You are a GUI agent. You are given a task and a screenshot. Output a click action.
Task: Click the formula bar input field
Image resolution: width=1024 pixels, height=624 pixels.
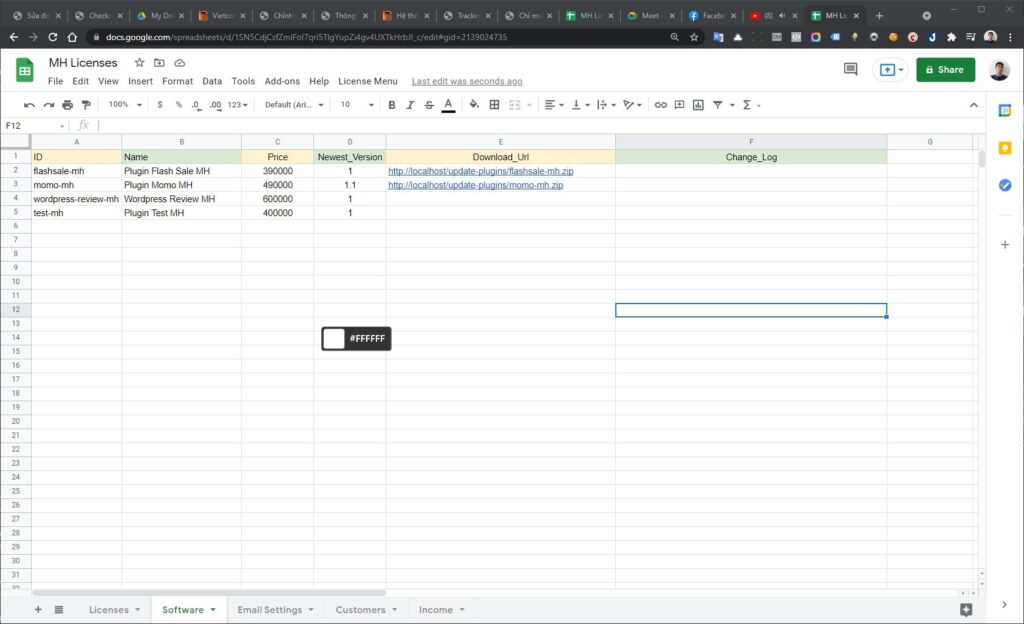click(500, 125)
